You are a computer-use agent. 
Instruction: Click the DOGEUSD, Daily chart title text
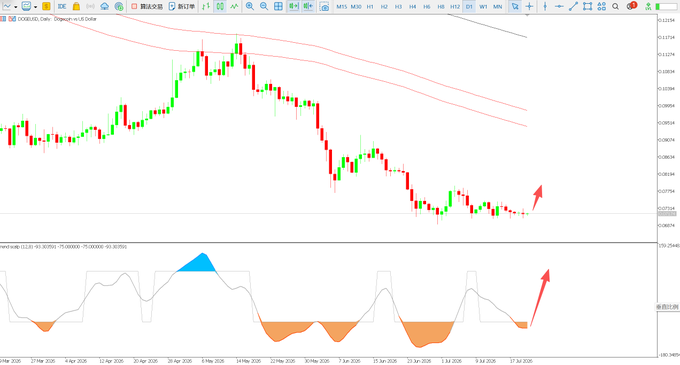tap(57, 19)
